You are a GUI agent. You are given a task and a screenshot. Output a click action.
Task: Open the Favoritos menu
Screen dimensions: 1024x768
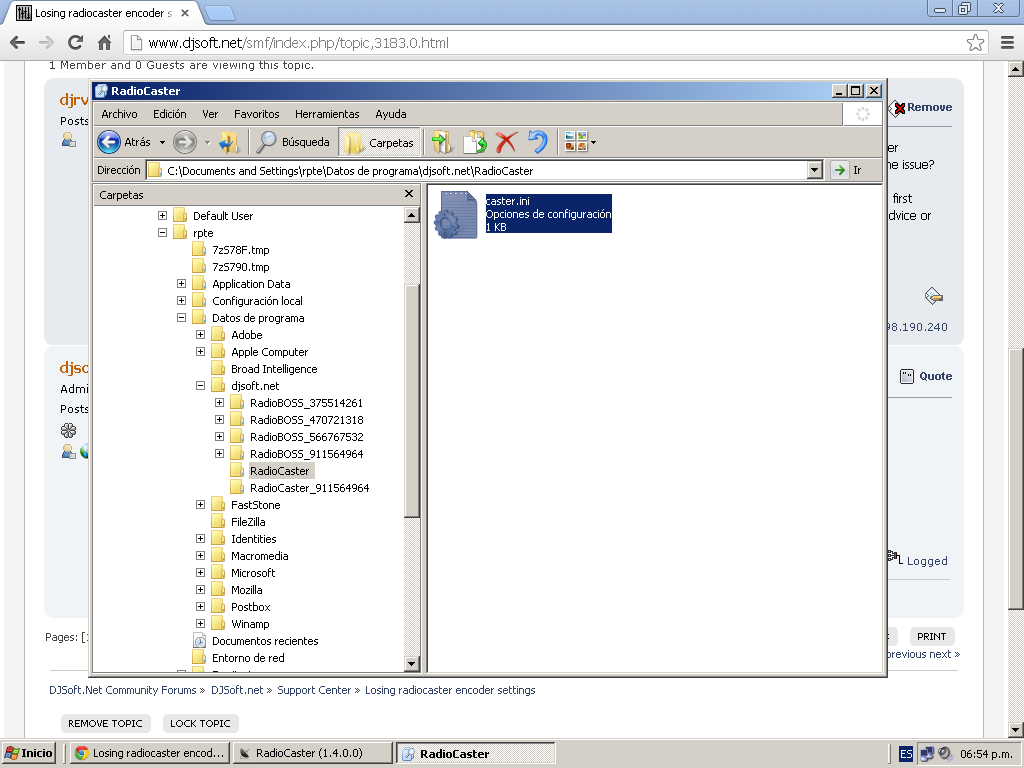coord(256,114)
